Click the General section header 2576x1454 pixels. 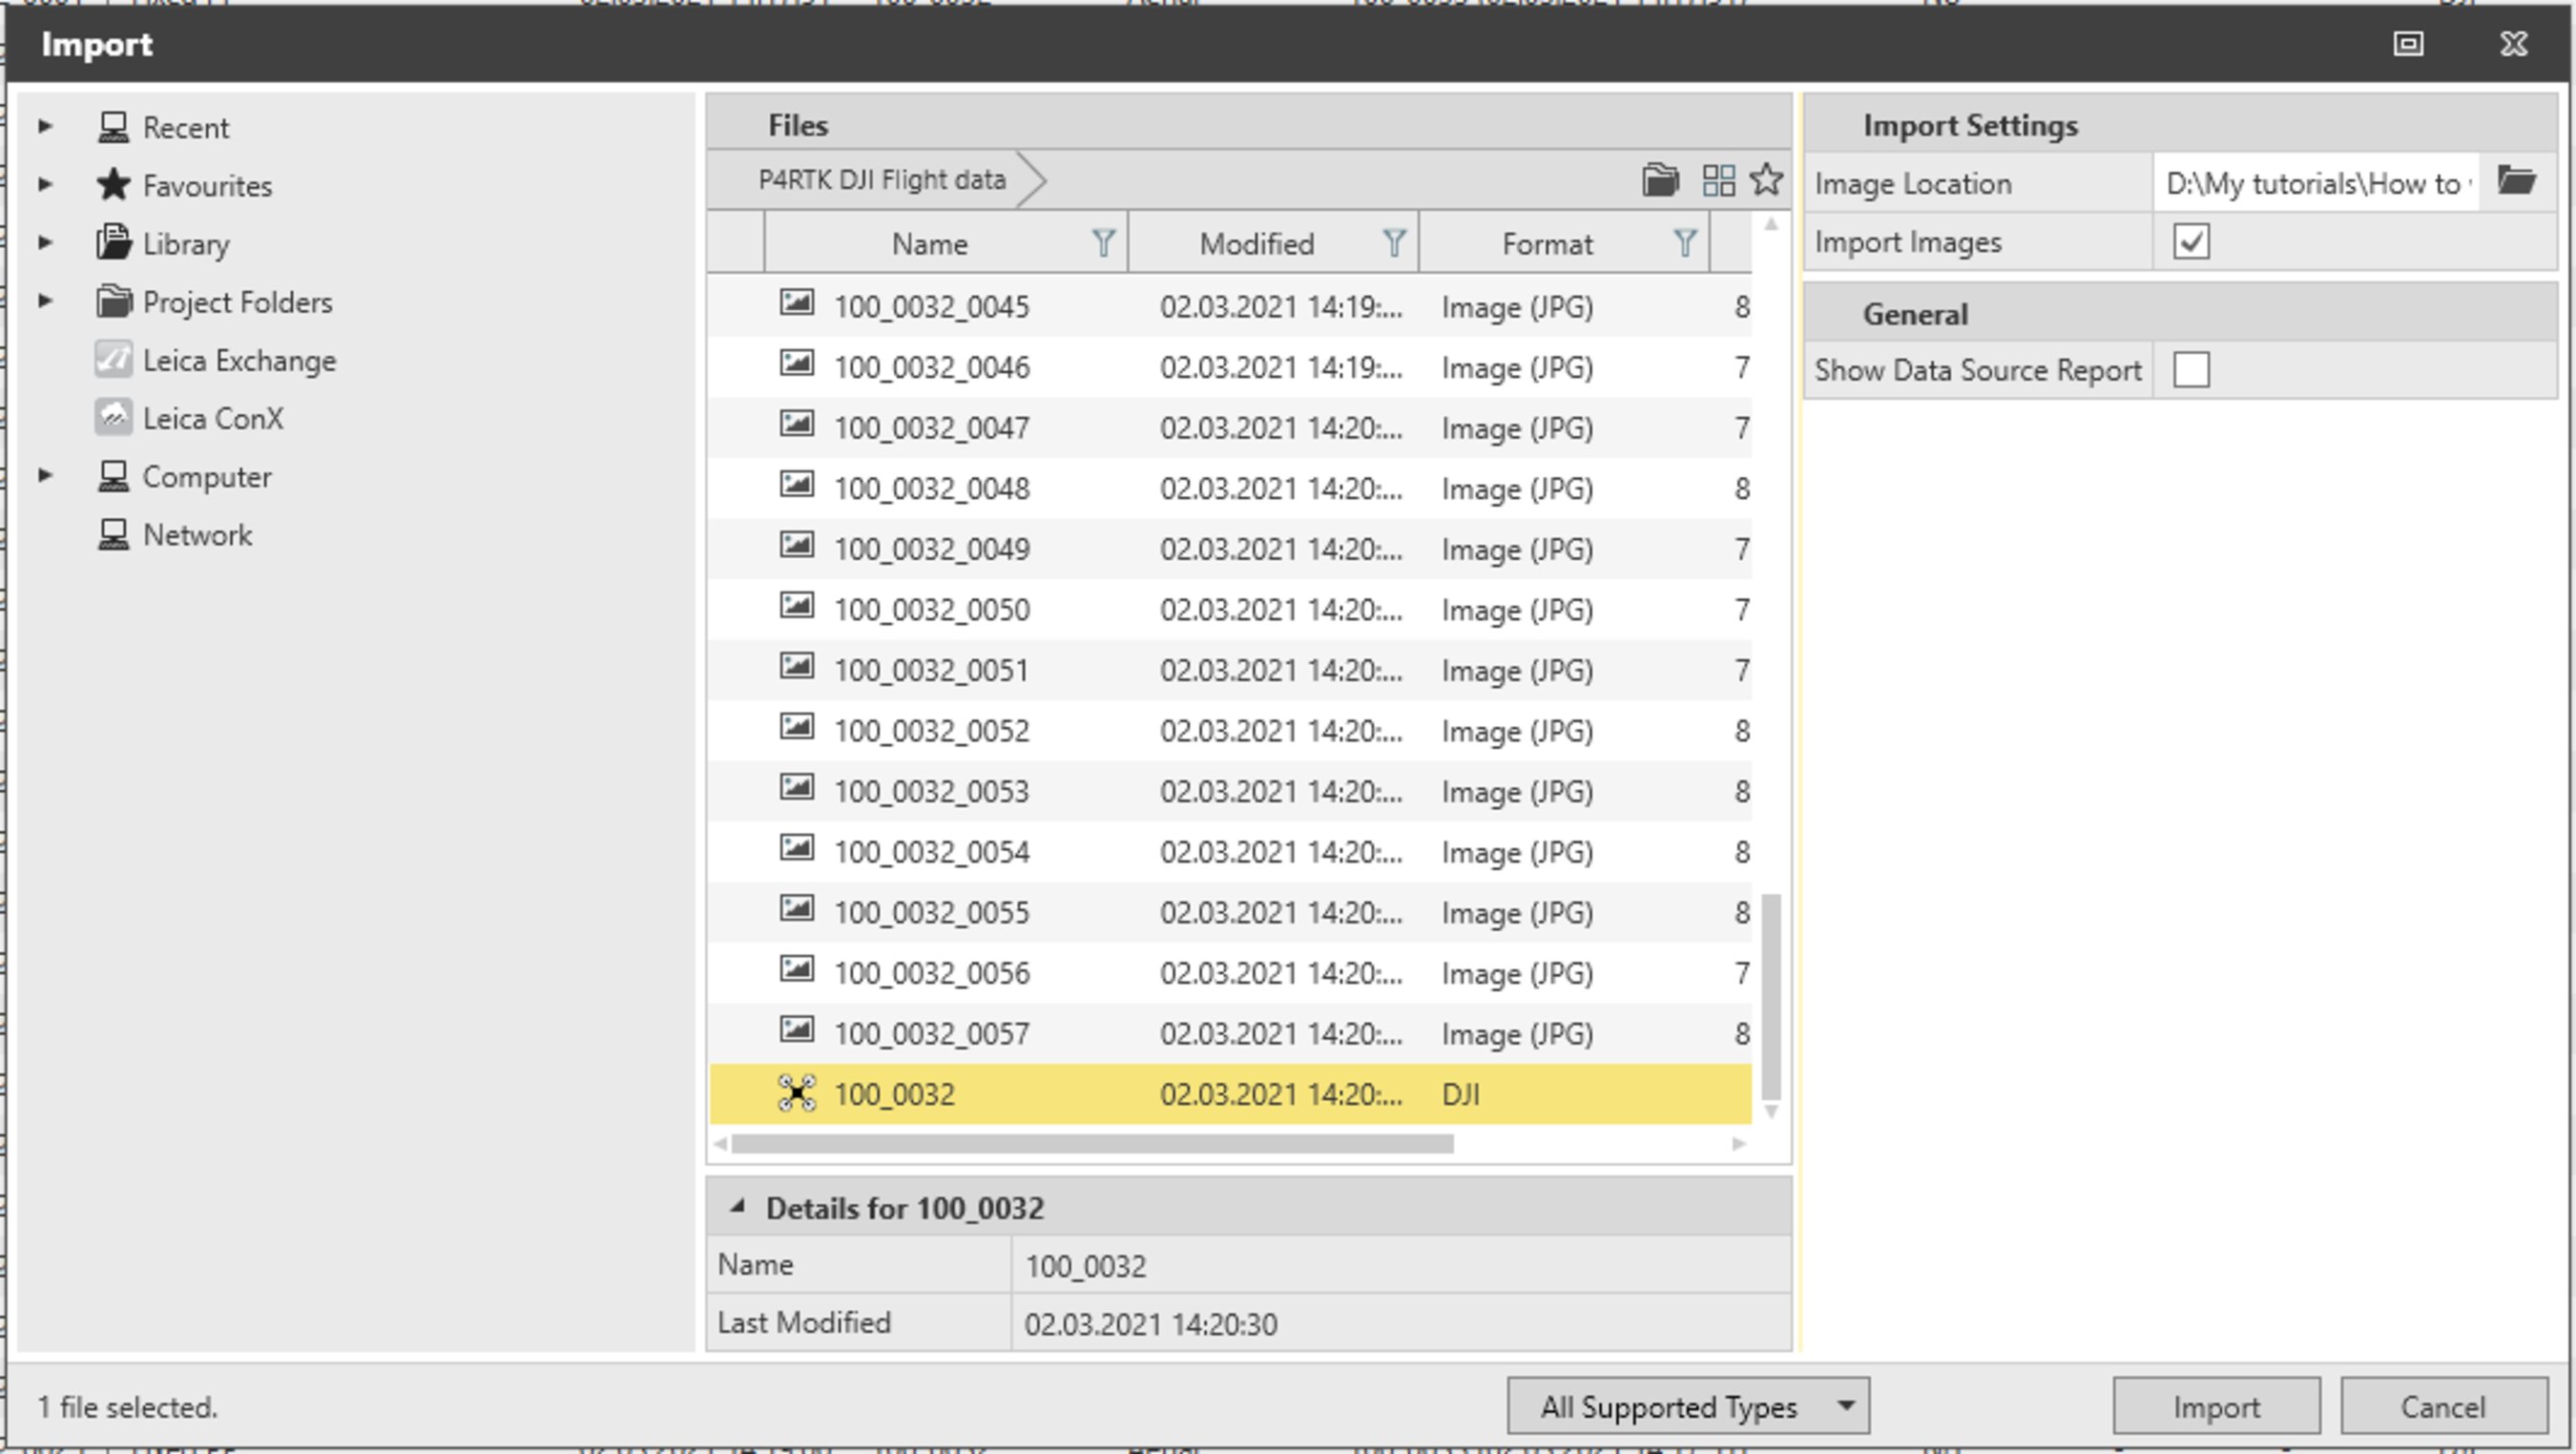[2180, 313]
